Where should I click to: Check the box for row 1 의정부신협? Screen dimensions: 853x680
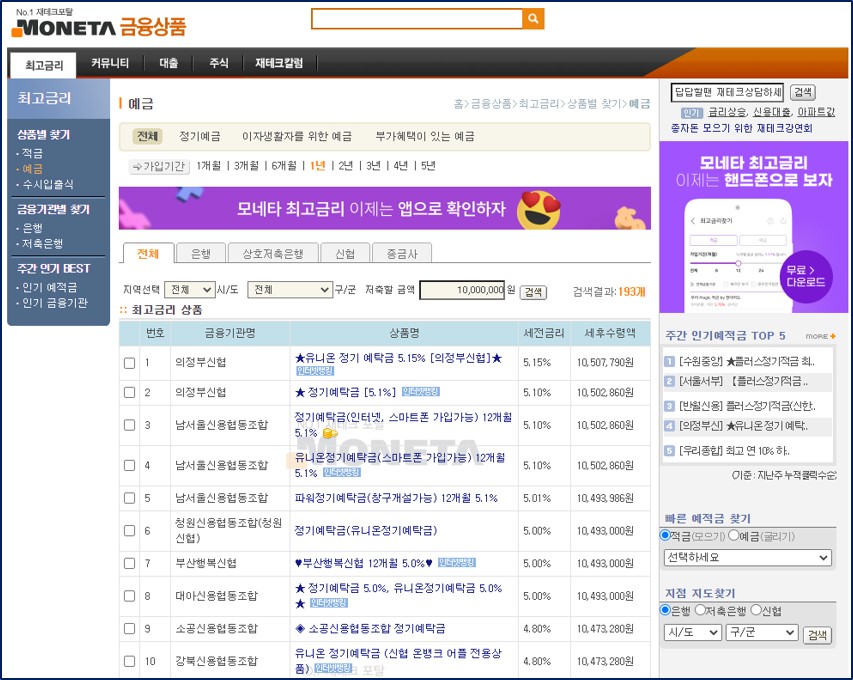129,363
